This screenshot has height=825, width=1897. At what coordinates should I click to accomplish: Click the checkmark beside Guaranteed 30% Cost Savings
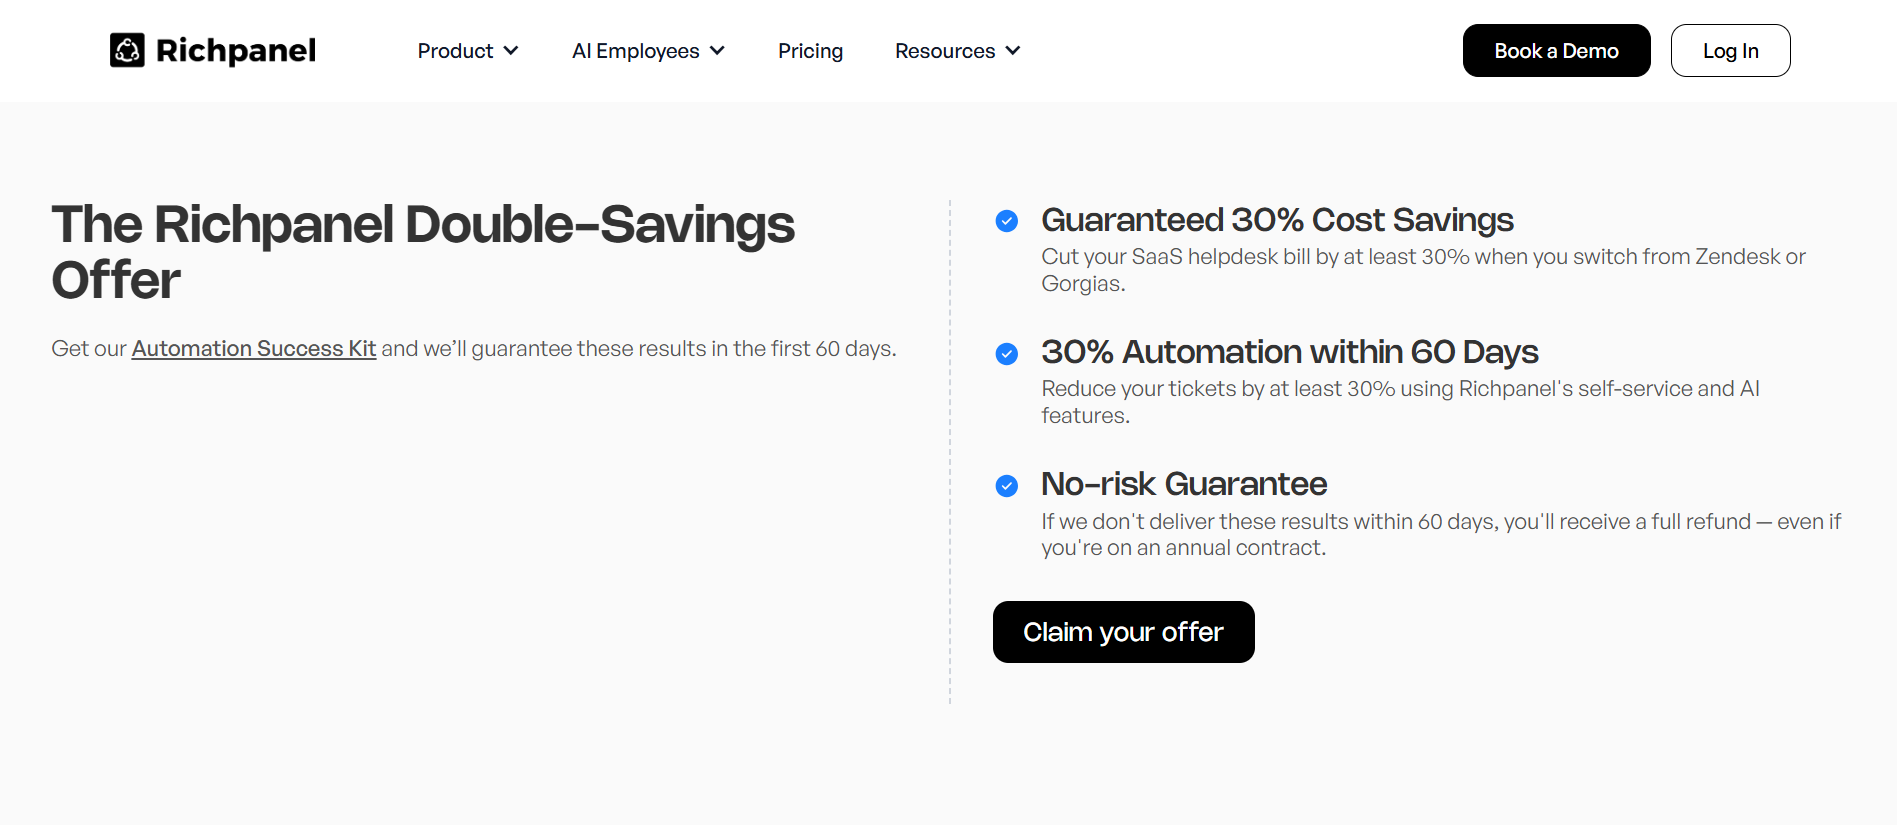[x=1007, y=221]
